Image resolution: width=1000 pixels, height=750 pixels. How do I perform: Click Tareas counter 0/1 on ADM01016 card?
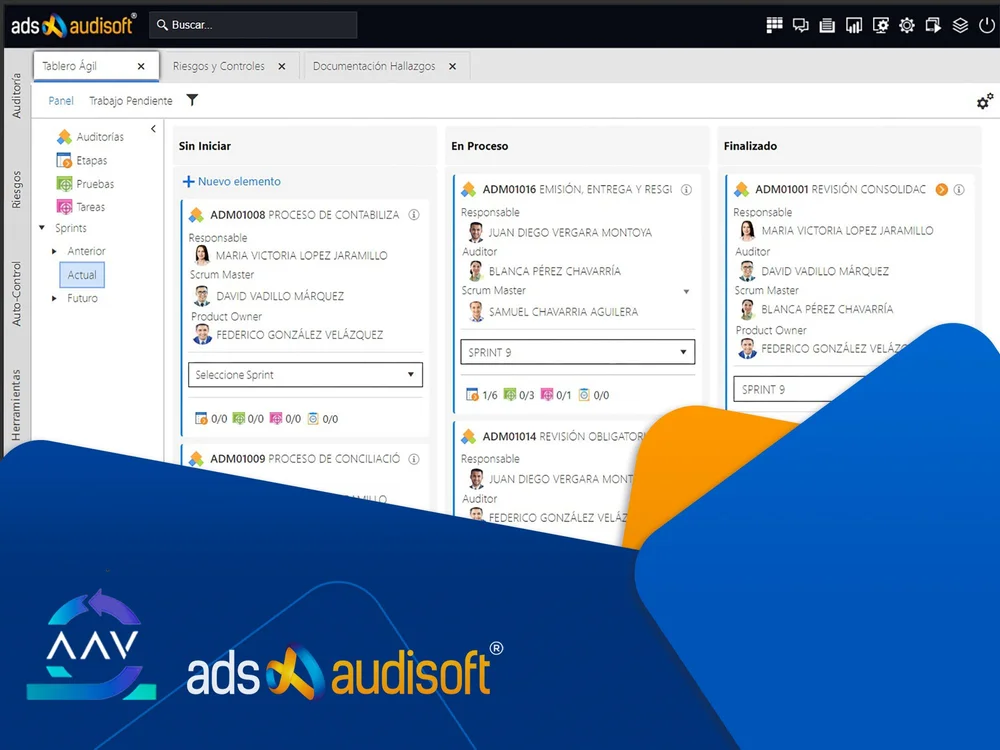(x=555, y=395)
